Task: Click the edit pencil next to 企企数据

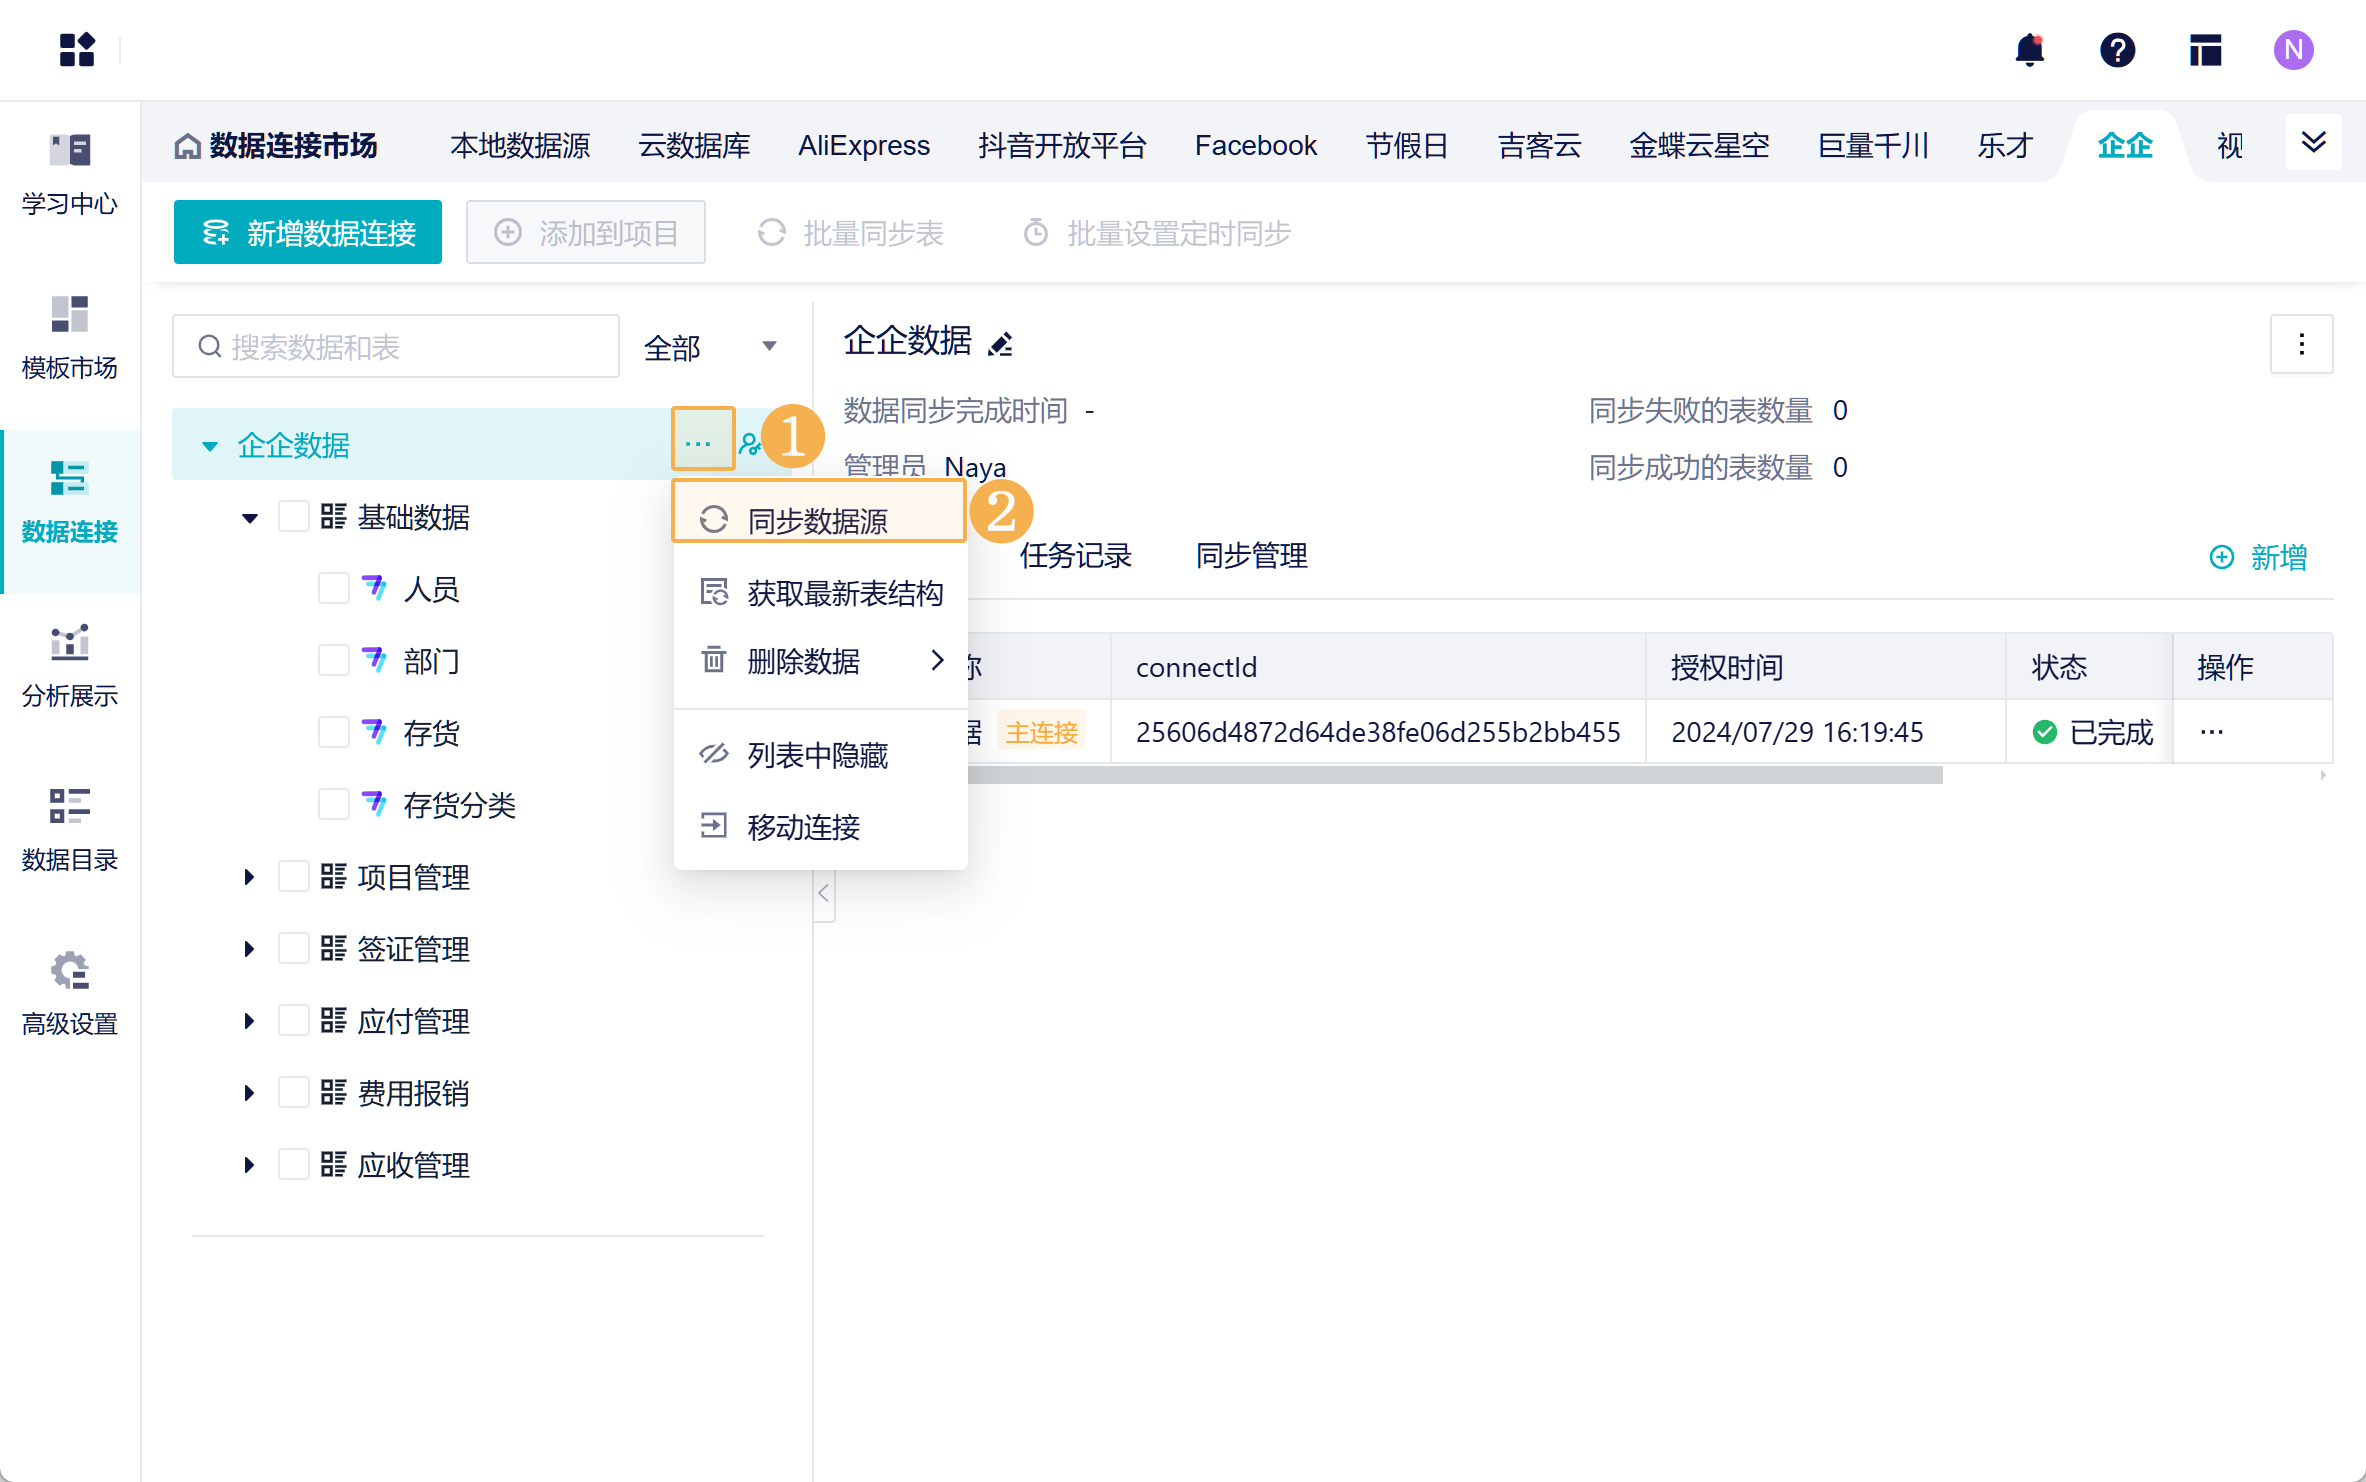Action: coord(1000,344)
